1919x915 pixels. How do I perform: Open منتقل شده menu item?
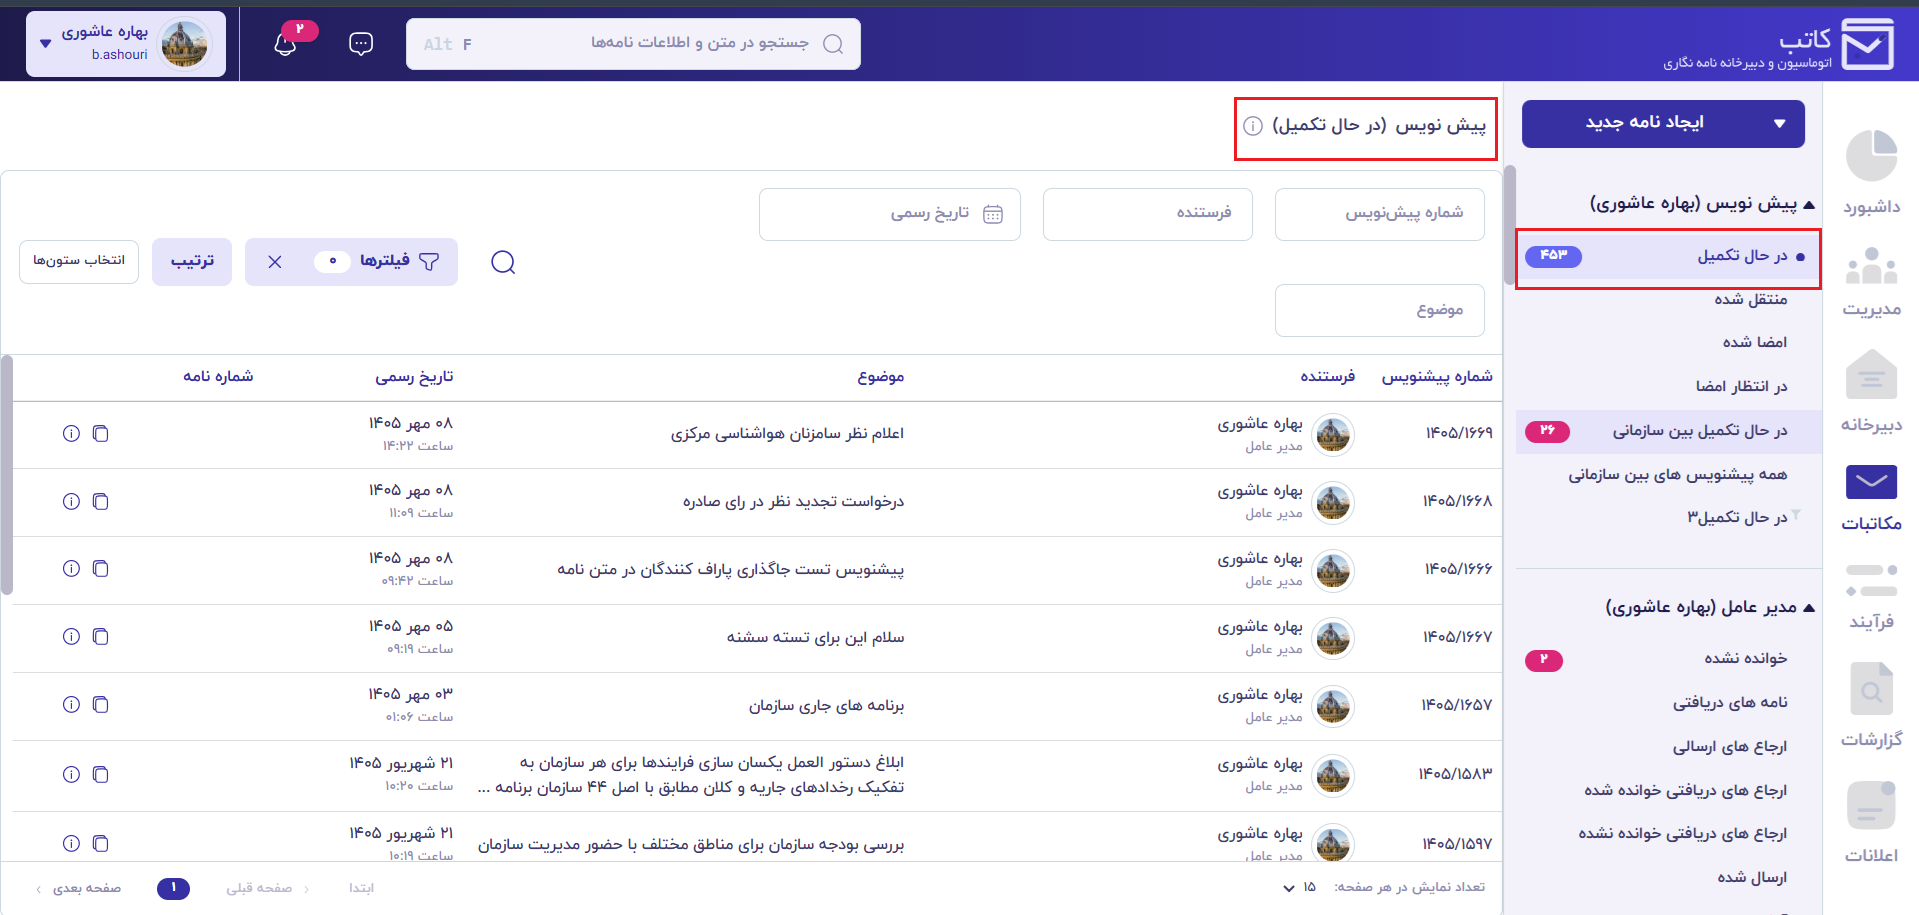click(x=1750, y=299)
